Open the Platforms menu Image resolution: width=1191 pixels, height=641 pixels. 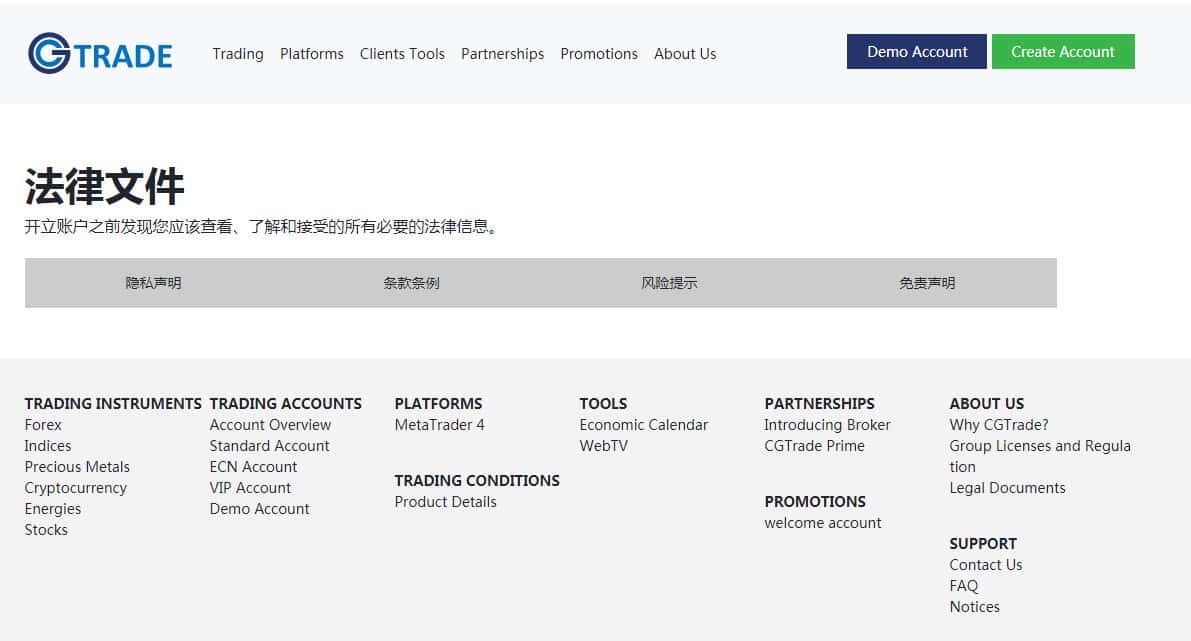(311, 54)
